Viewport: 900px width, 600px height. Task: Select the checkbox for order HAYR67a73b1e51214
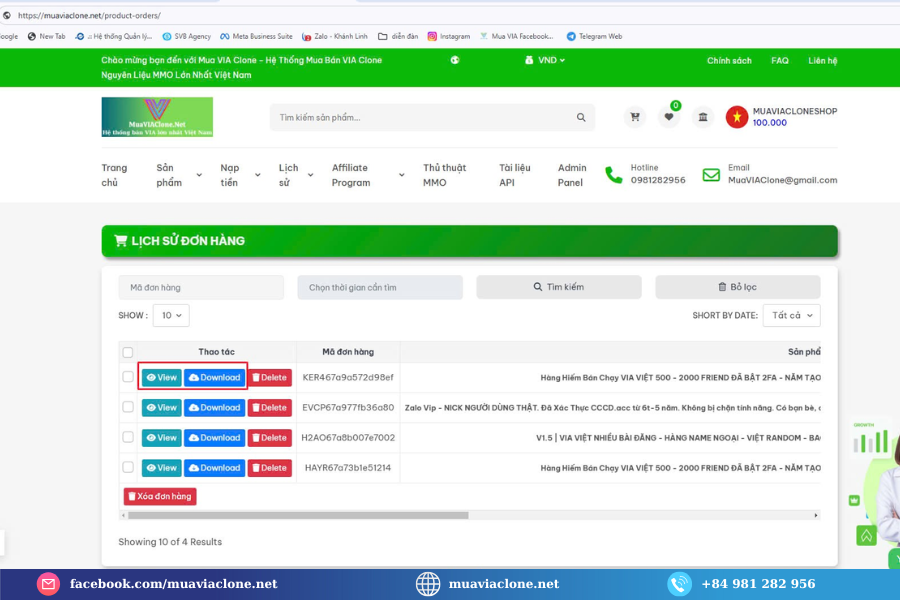click(x=127, y=467)
